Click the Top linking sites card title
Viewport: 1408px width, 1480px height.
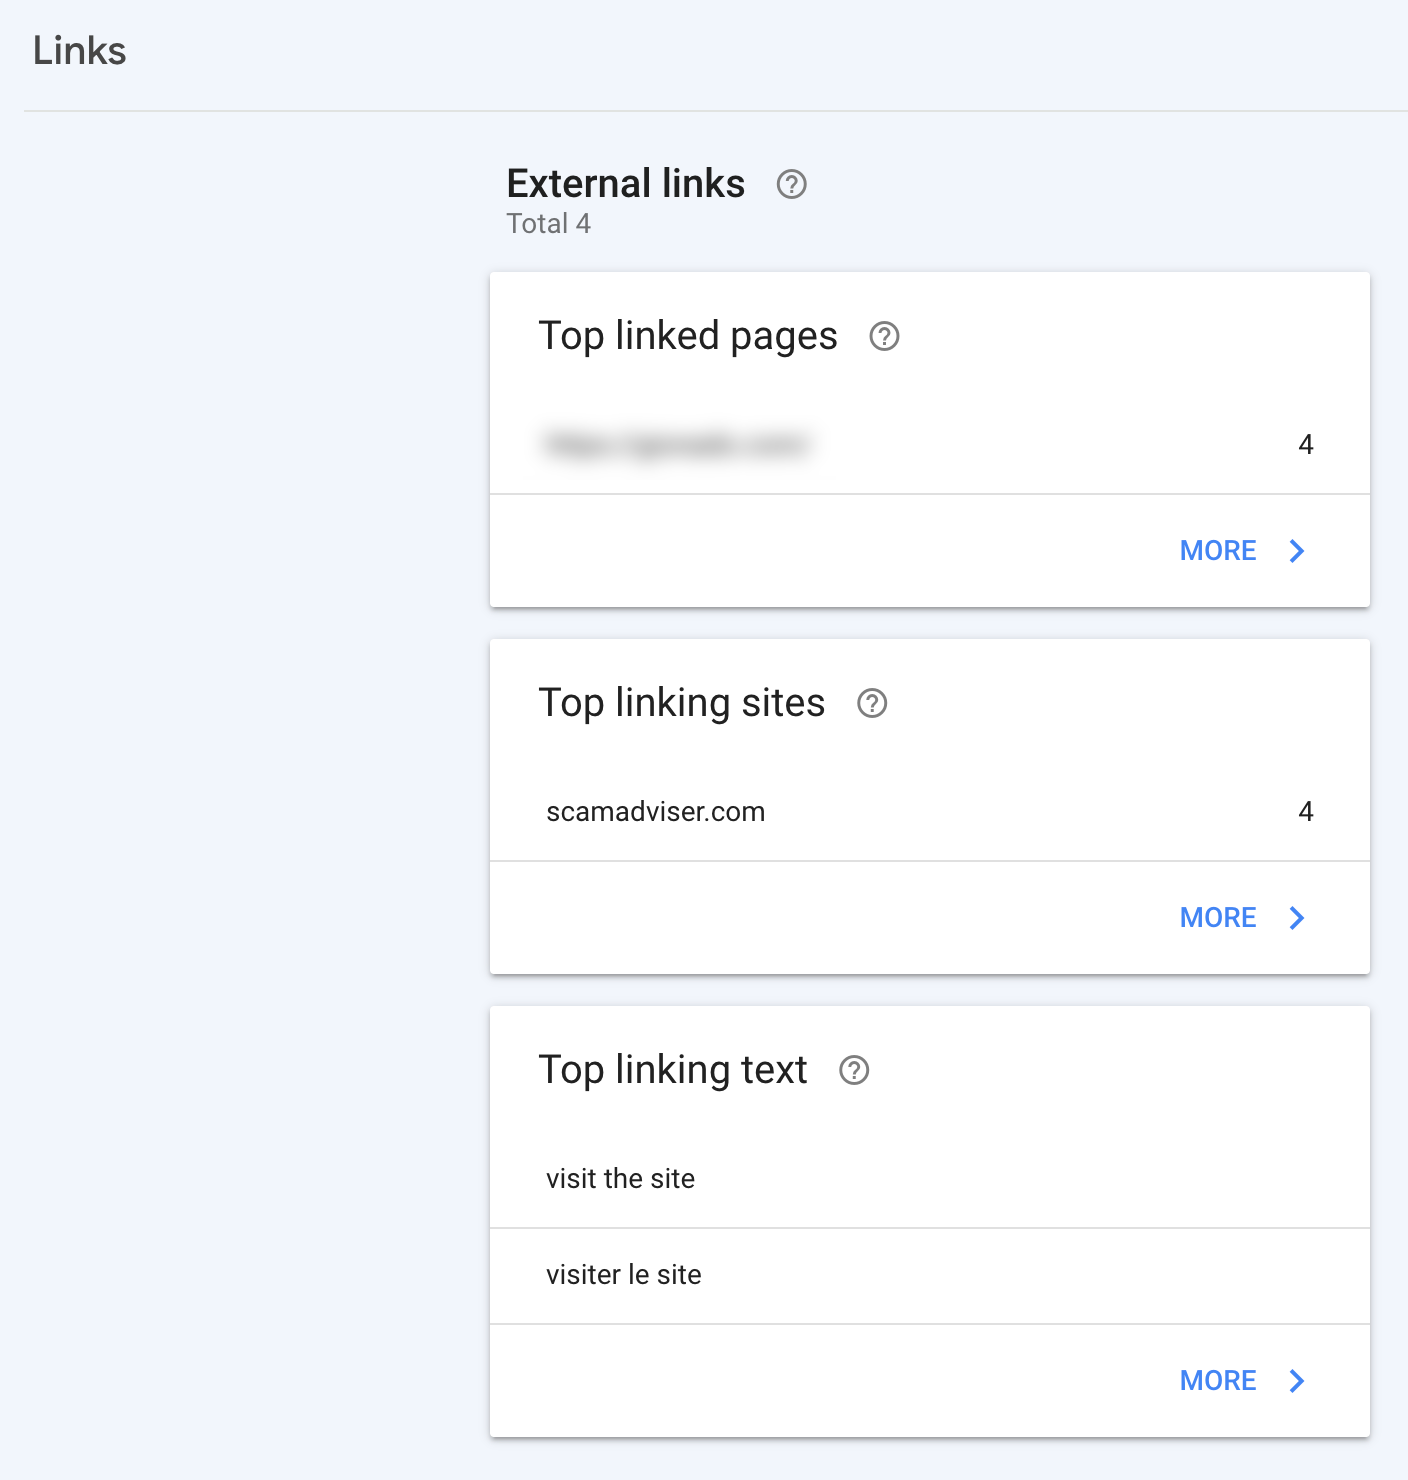point(682,704)
